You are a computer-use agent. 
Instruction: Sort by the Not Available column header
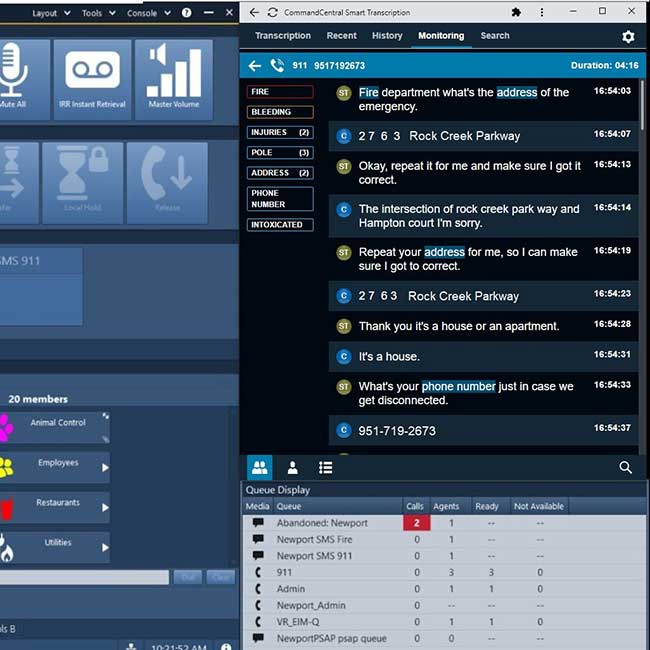(539, 506)
